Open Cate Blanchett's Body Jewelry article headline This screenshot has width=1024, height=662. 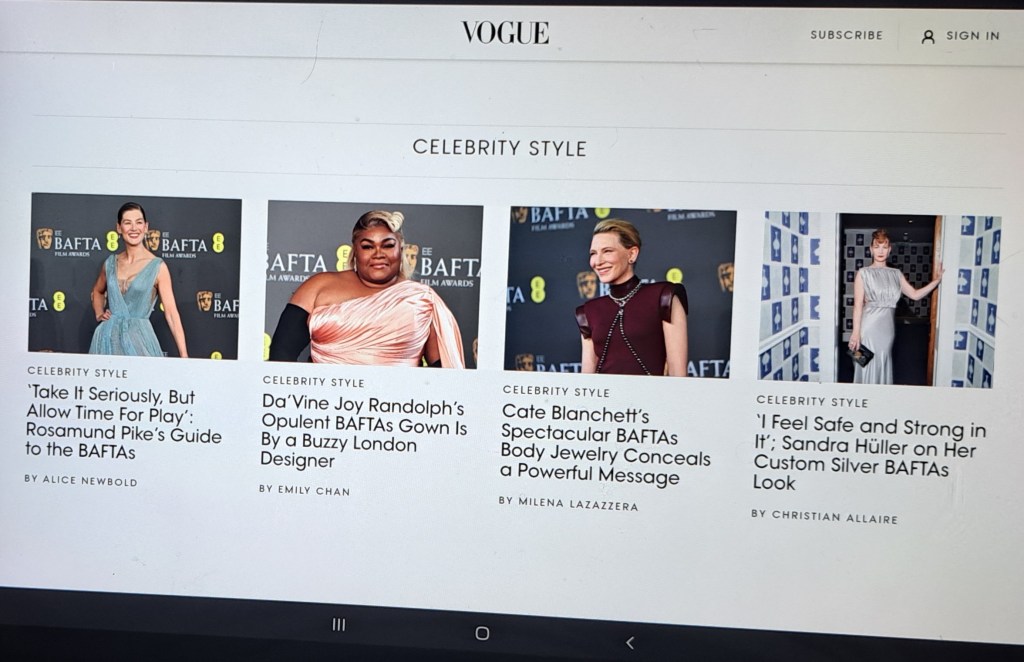(x=605, y=444)
